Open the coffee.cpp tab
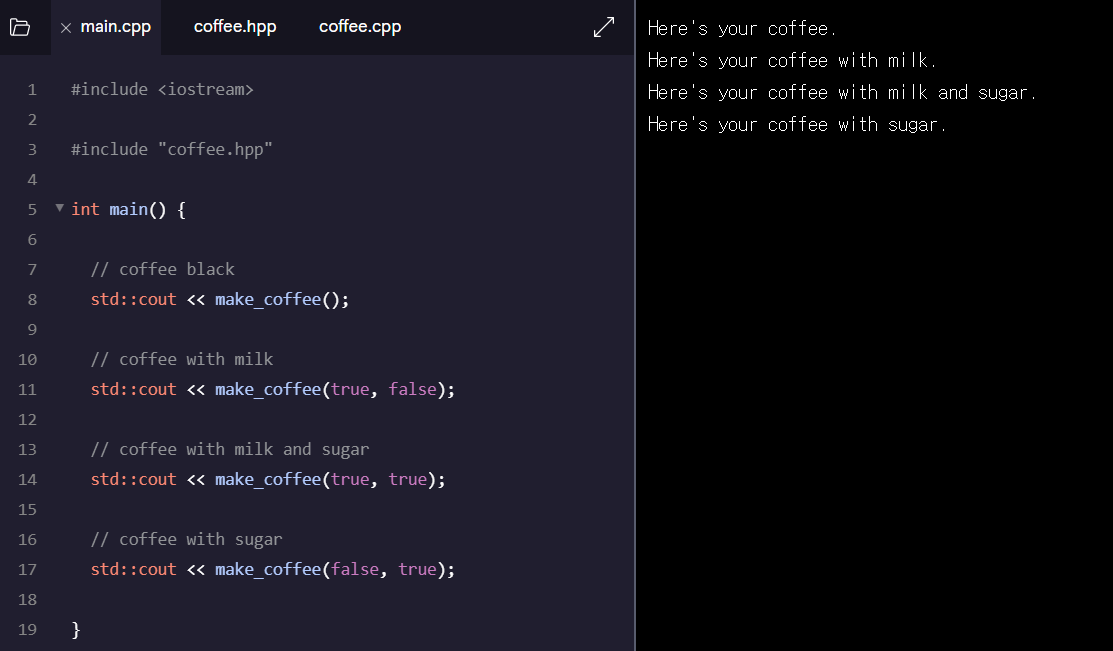1113x651 pixels. 360,27
